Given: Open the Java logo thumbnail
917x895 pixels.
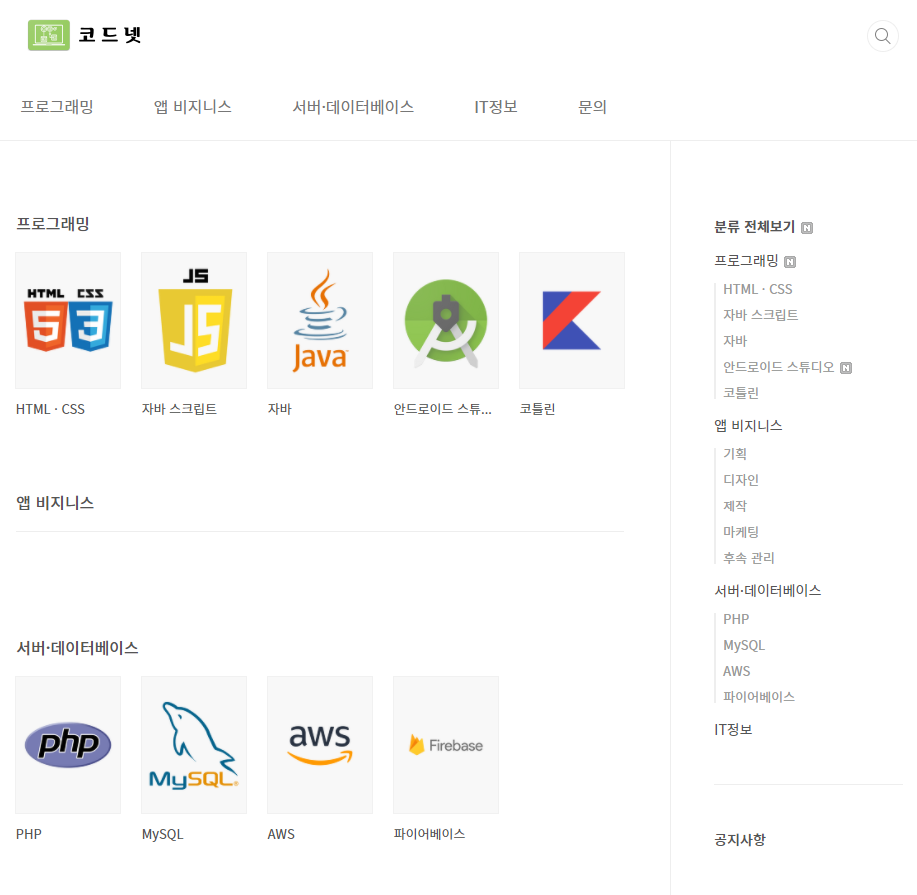Looking at the screenshot, I should point(320,321).
